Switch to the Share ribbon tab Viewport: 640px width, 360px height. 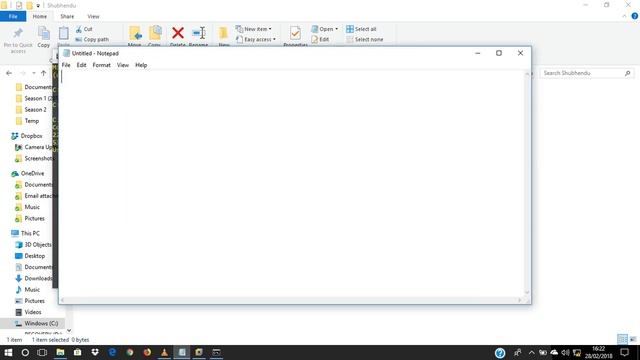(67, 16)
